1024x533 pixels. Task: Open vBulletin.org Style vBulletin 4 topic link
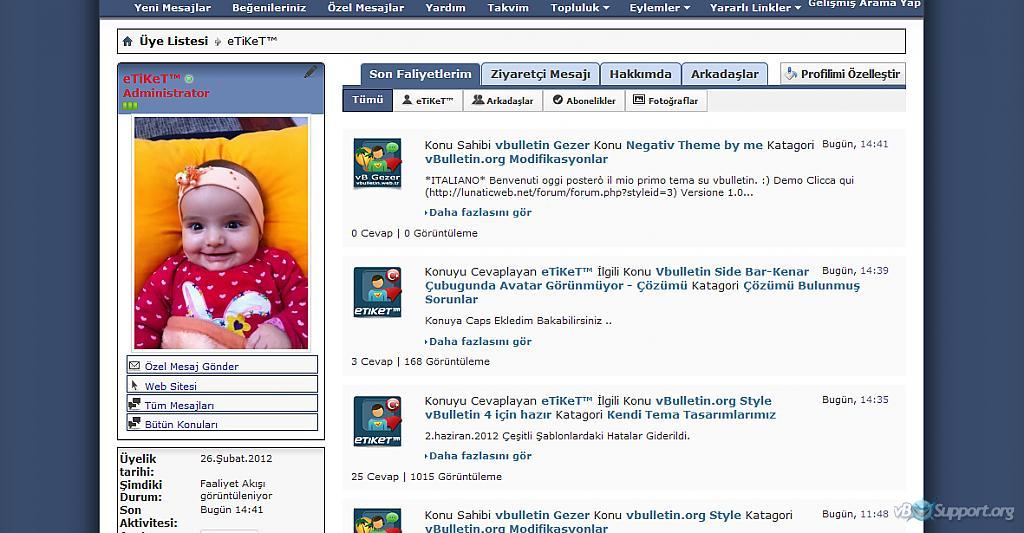[x=598, y=408]
